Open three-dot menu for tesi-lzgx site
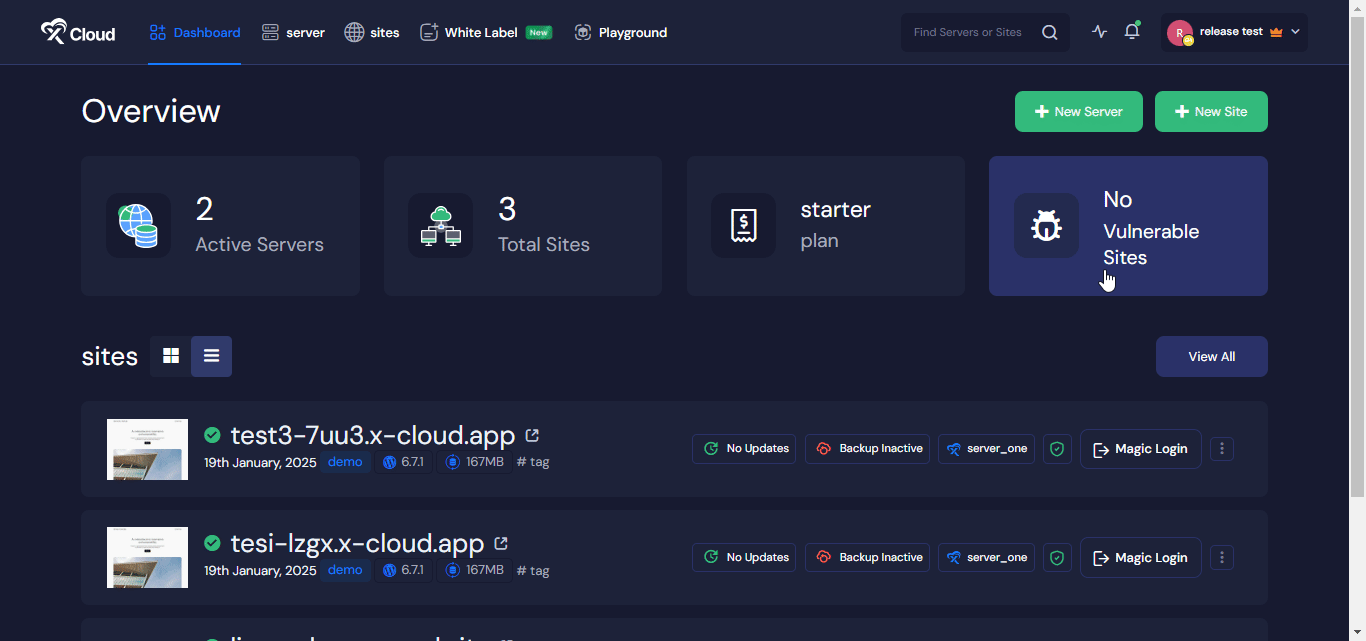This screenshot has height=641, width=1366. click(x=1221, y=558)
